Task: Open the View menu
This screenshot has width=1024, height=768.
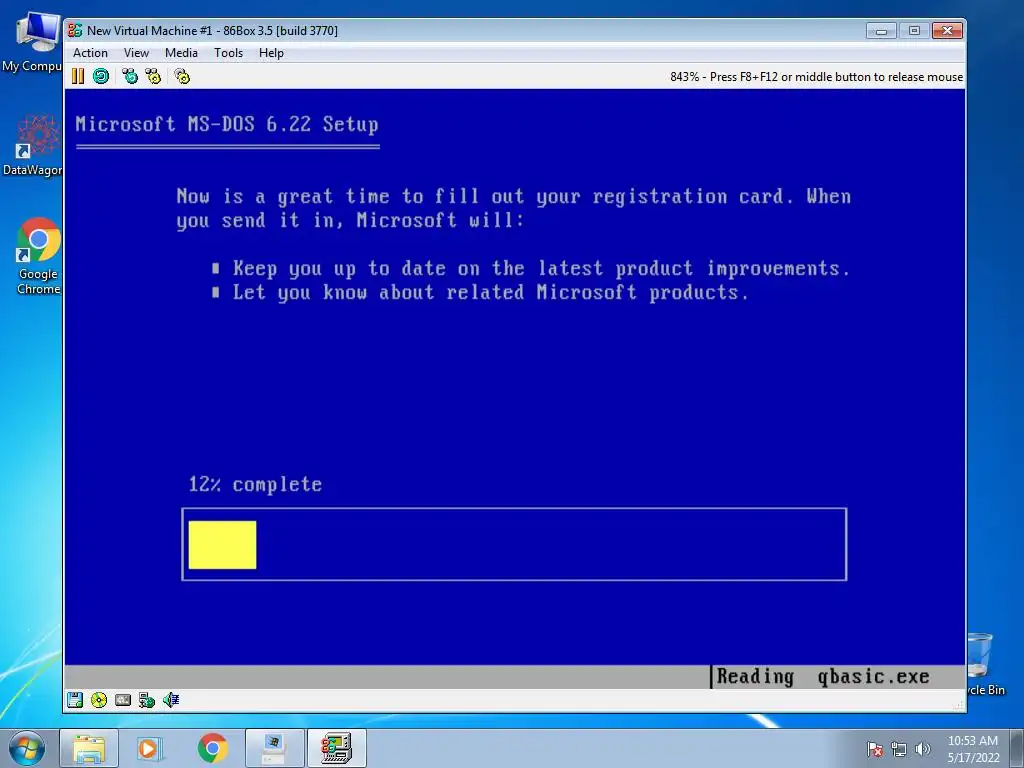Action: tap(136, 53)
